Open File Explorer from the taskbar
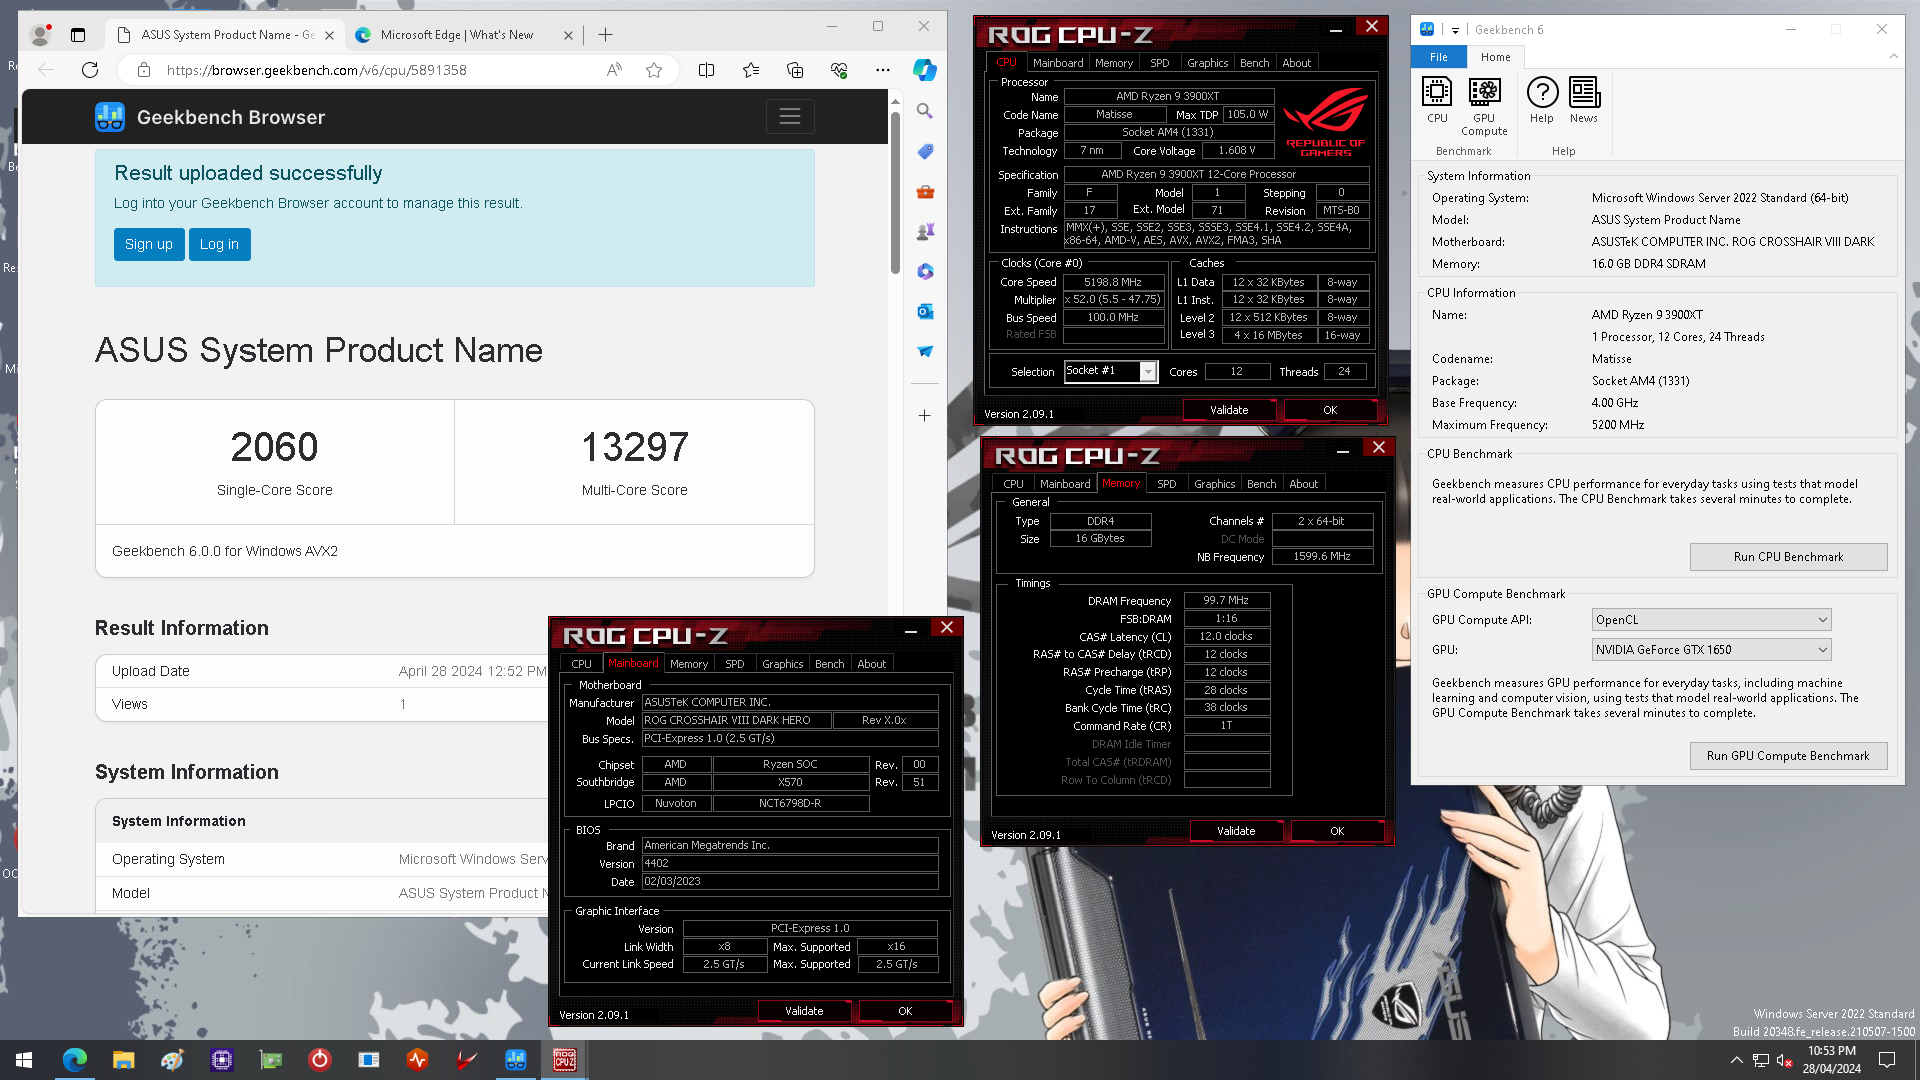Screen dimensions: 1920x1080 tap(123, 1060)
